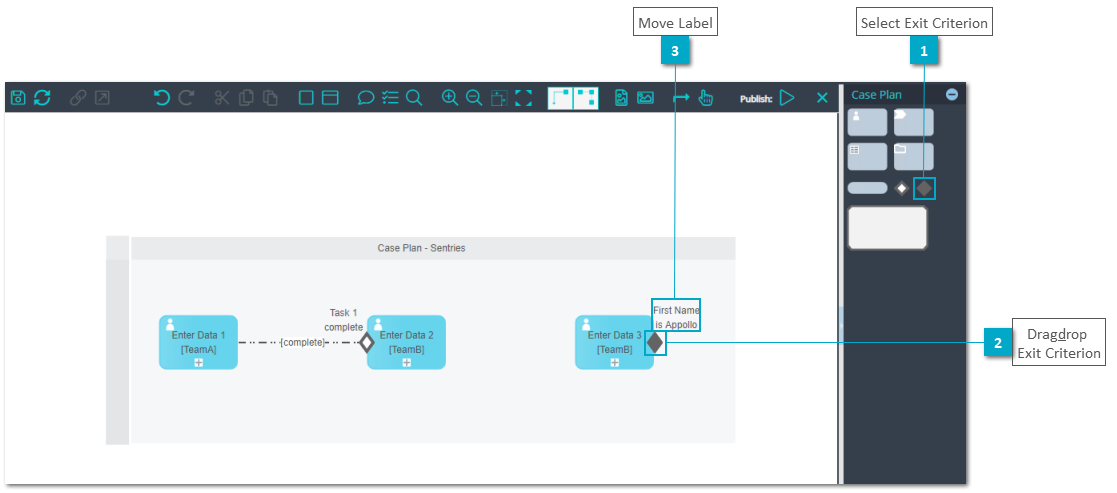Open the comments speech bubble
The width and height of the screenshot is (1117, 493).
366,98
